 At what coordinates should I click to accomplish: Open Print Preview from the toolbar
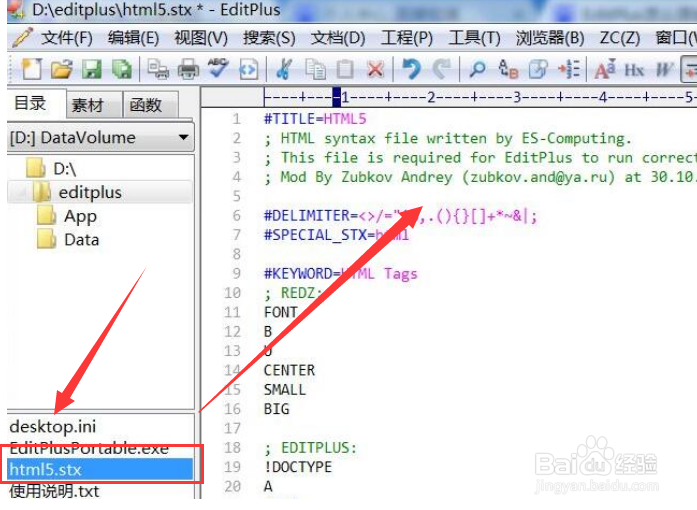tap(158, 69)
